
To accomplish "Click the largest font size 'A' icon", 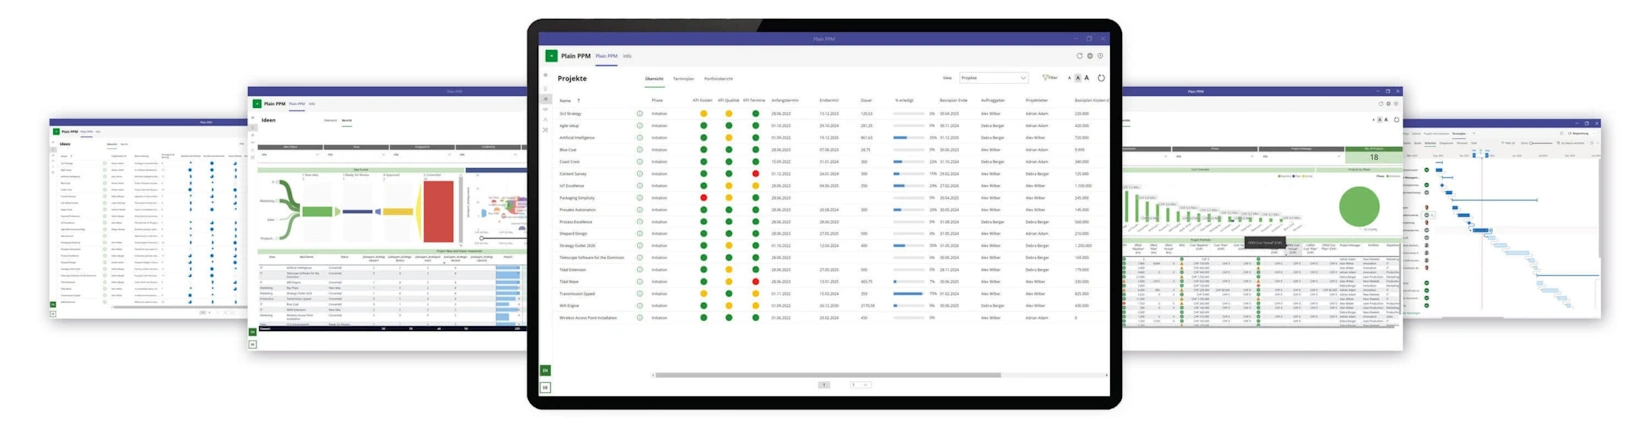I will point(1087,78).
